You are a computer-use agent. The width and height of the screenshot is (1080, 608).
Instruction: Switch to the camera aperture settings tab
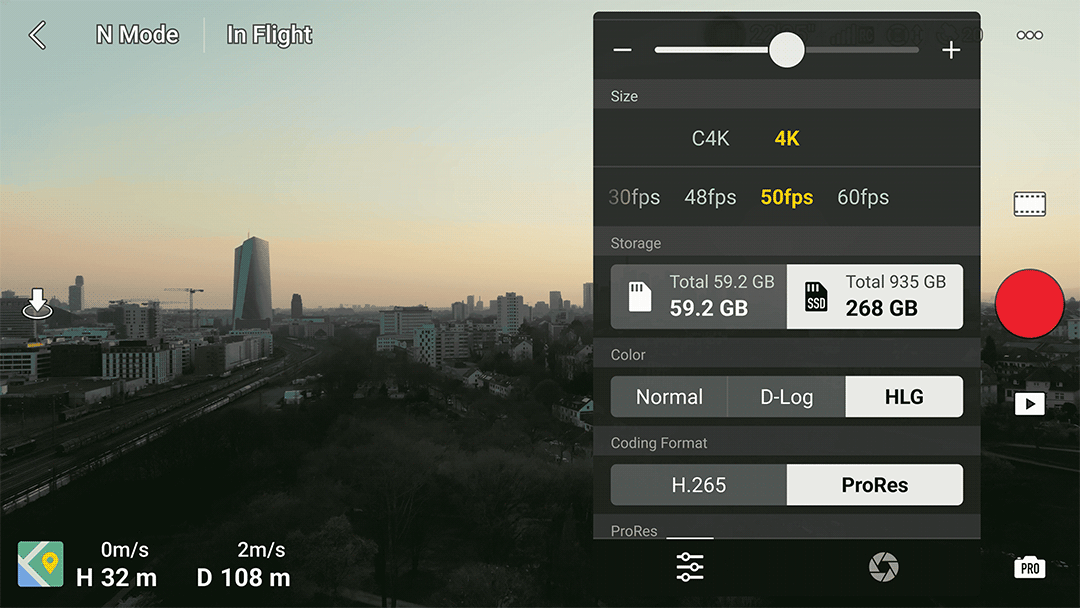pos(883,568)
